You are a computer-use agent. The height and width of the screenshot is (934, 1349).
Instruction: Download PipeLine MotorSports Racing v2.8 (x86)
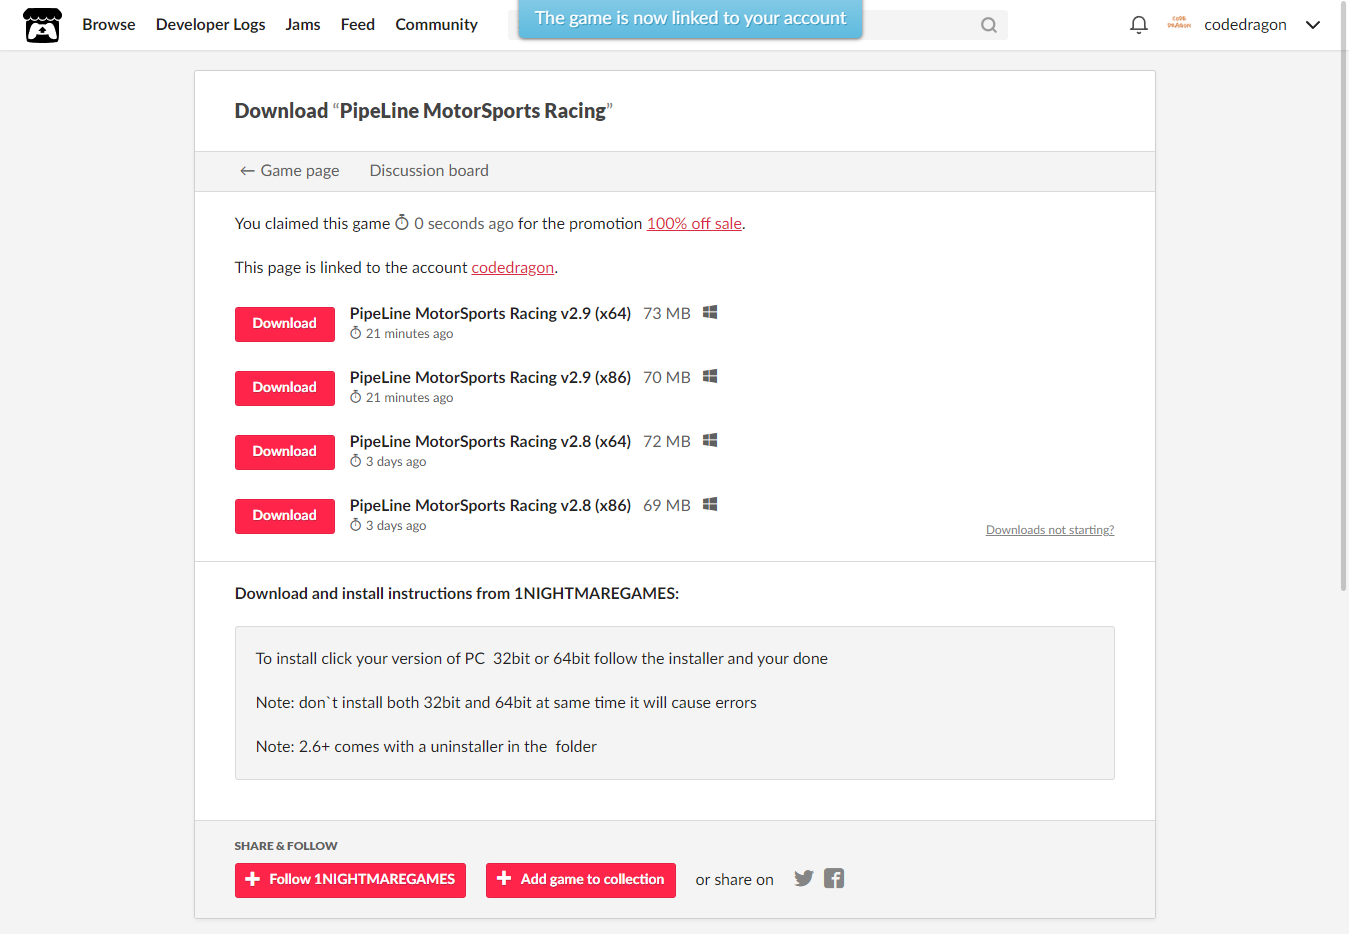pos(285,516)
